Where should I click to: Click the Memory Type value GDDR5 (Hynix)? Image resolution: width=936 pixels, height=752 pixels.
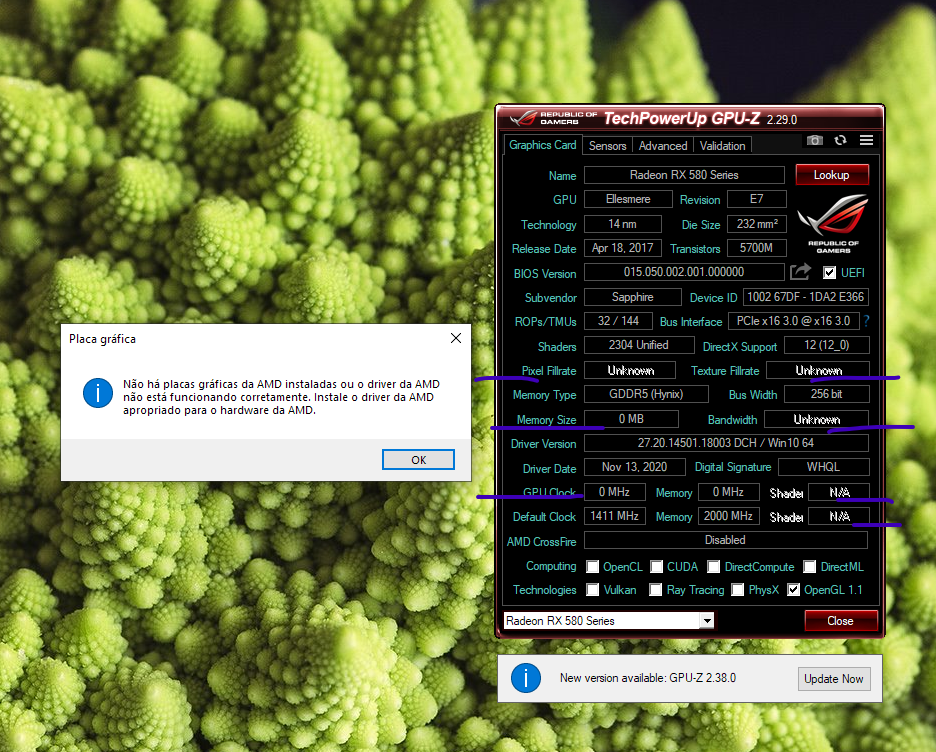tap(646, 394)
